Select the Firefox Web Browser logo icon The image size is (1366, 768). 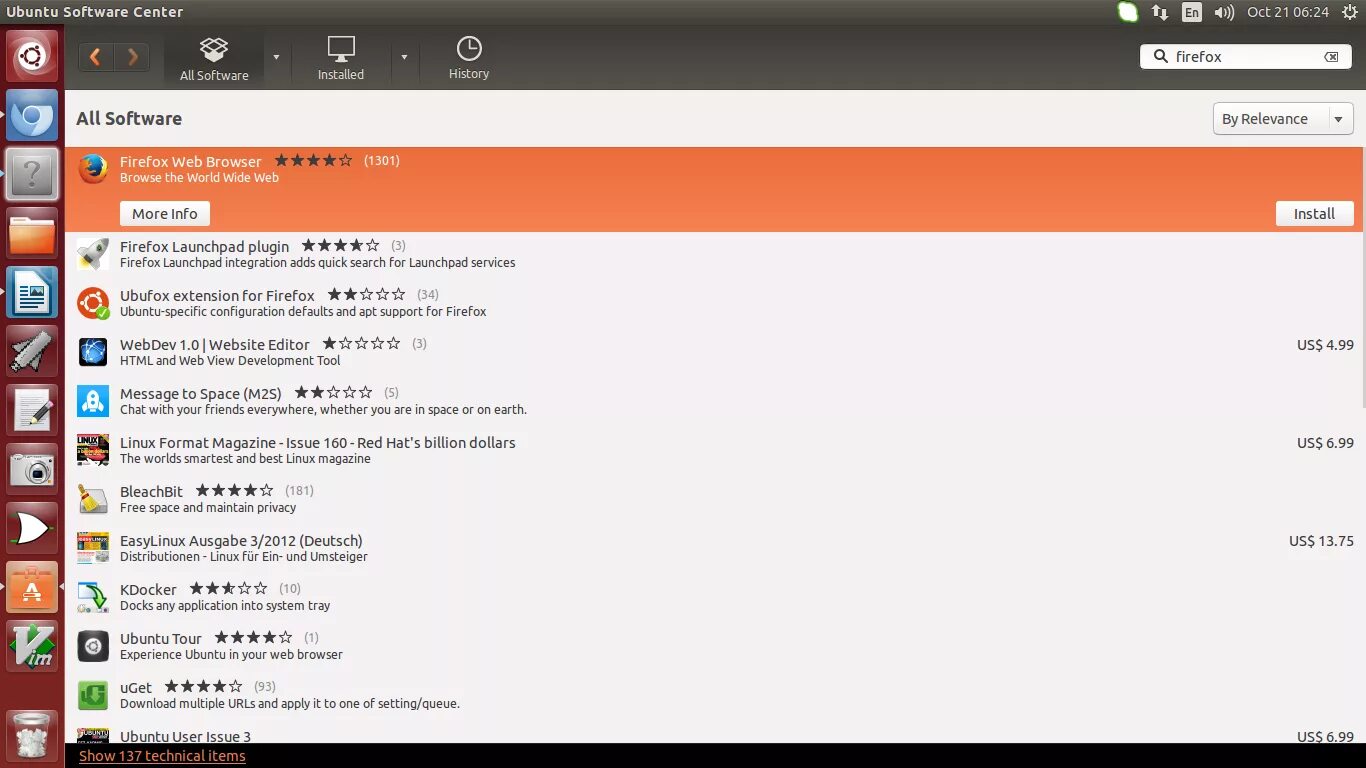pos(93,169)
